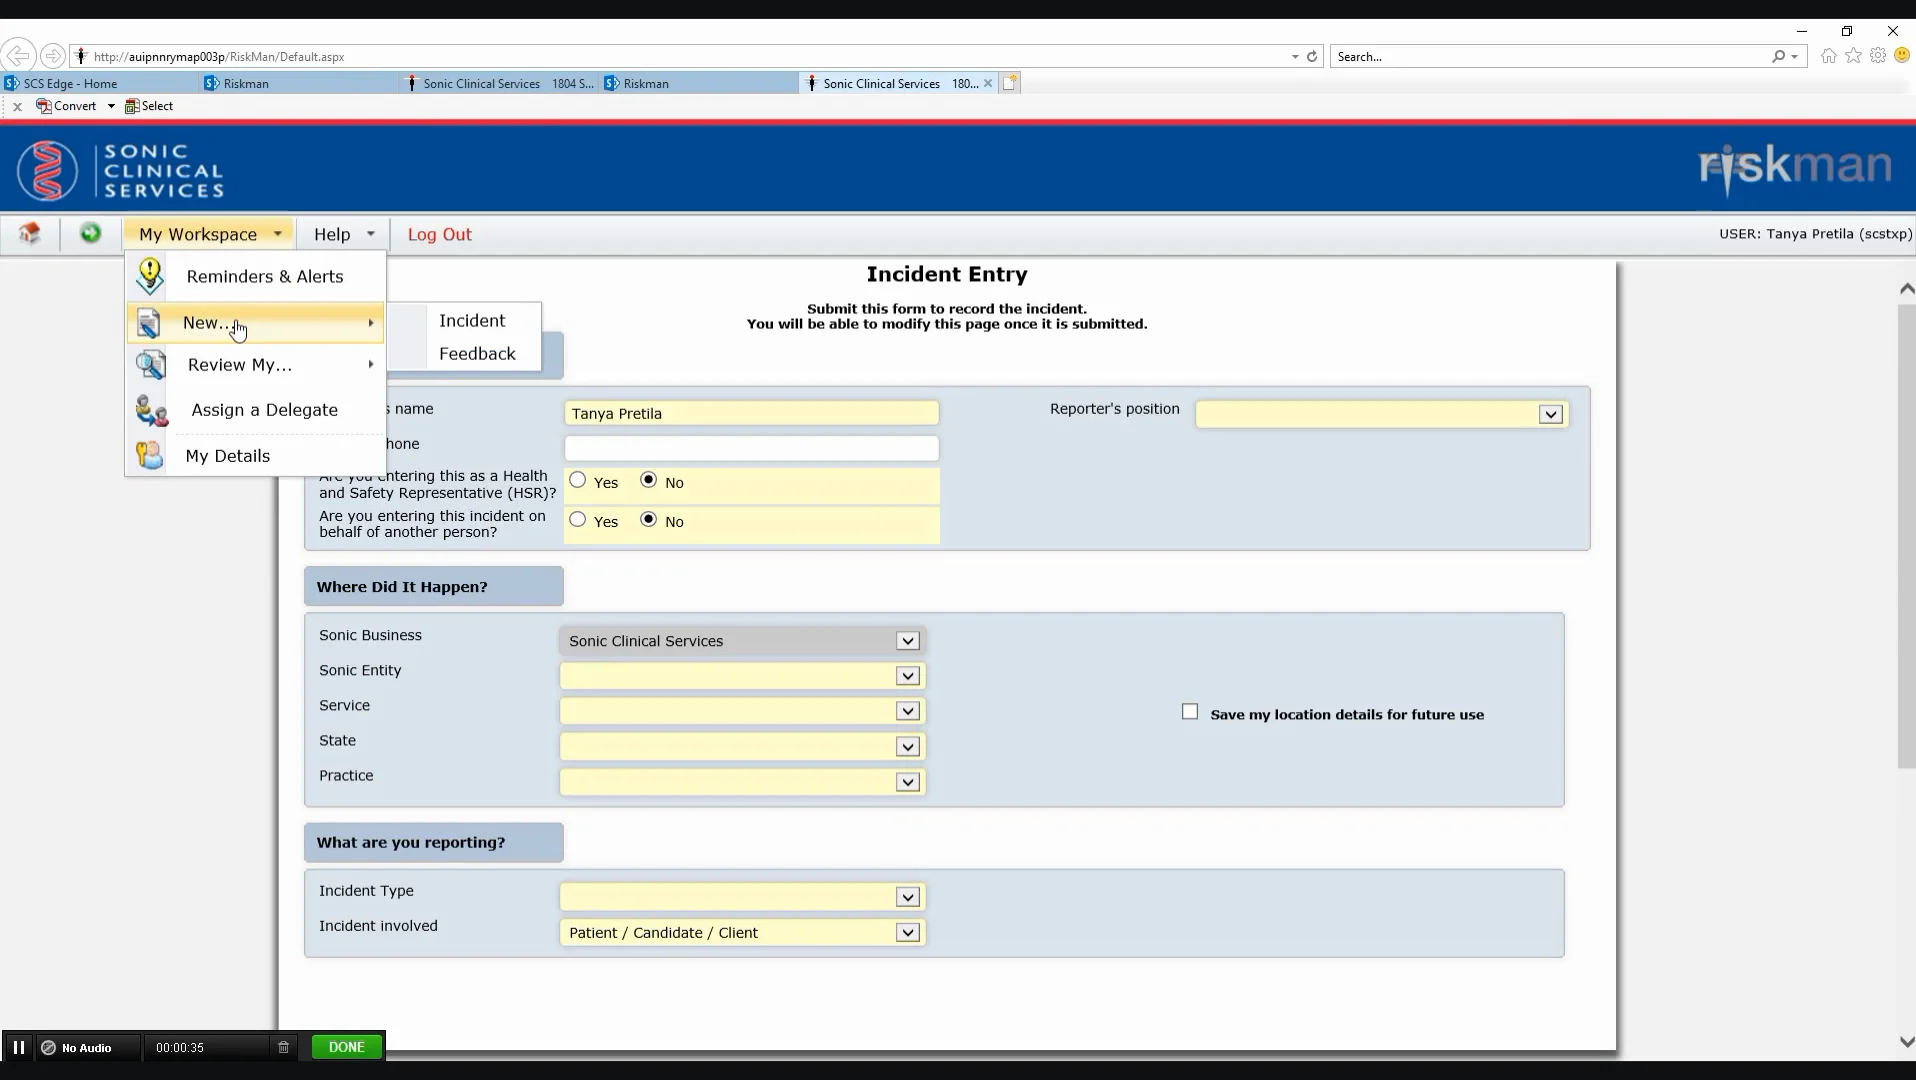Click the browser search magnifier icon
The width and height of the screenshot is (1916, 1080).
coord(1778,56)
